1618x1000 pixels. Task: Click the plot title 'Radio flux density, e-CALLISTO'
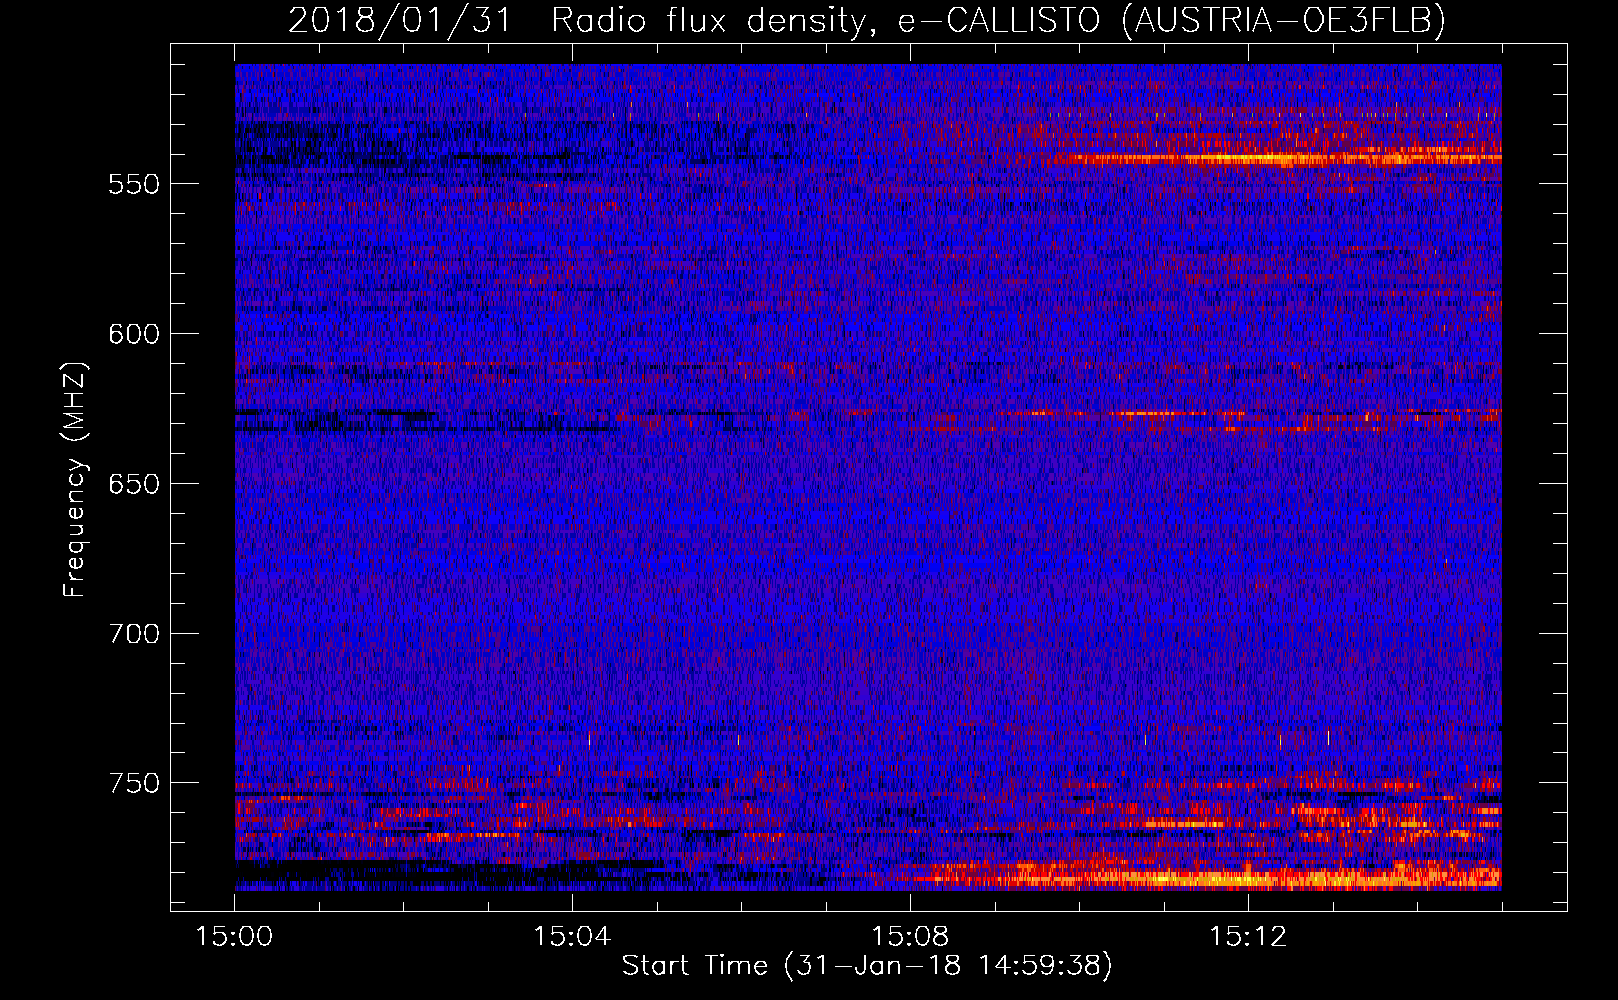pos(826,20)
